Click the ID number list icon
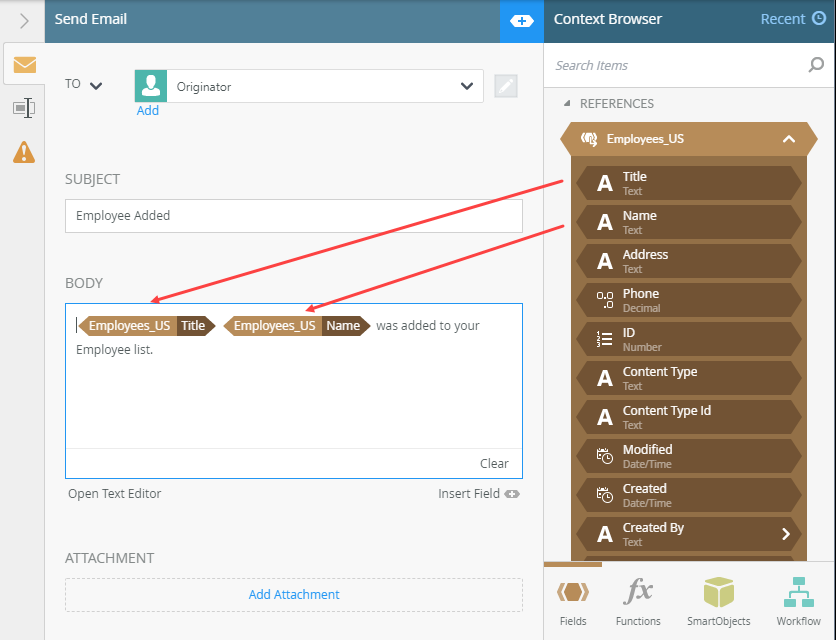 coord(605,339)
